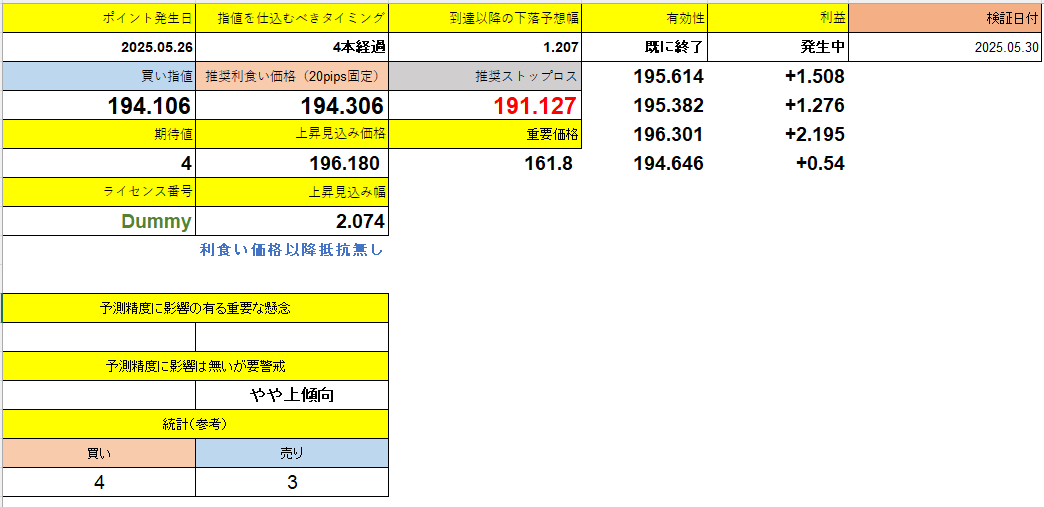Select the 上昇見込み価格 header cell
1044x507 pixels.
click(x=292, y=134)
